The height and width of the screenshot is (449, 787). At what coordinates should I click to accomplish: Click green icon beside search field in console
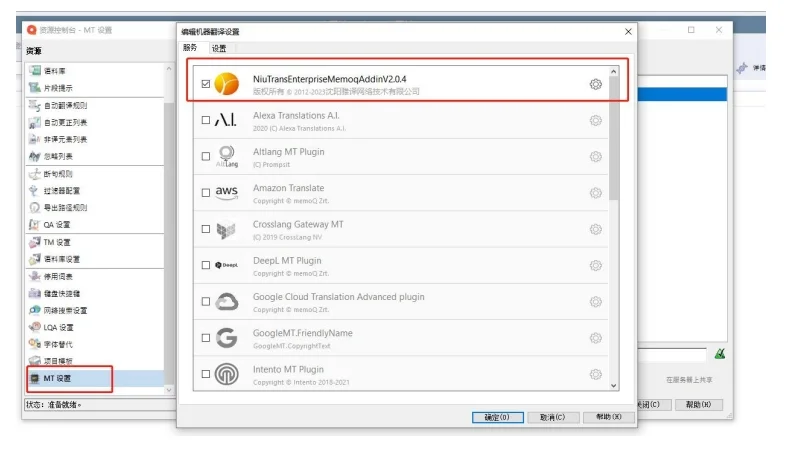pyautogui.click(x=720, y=354)
